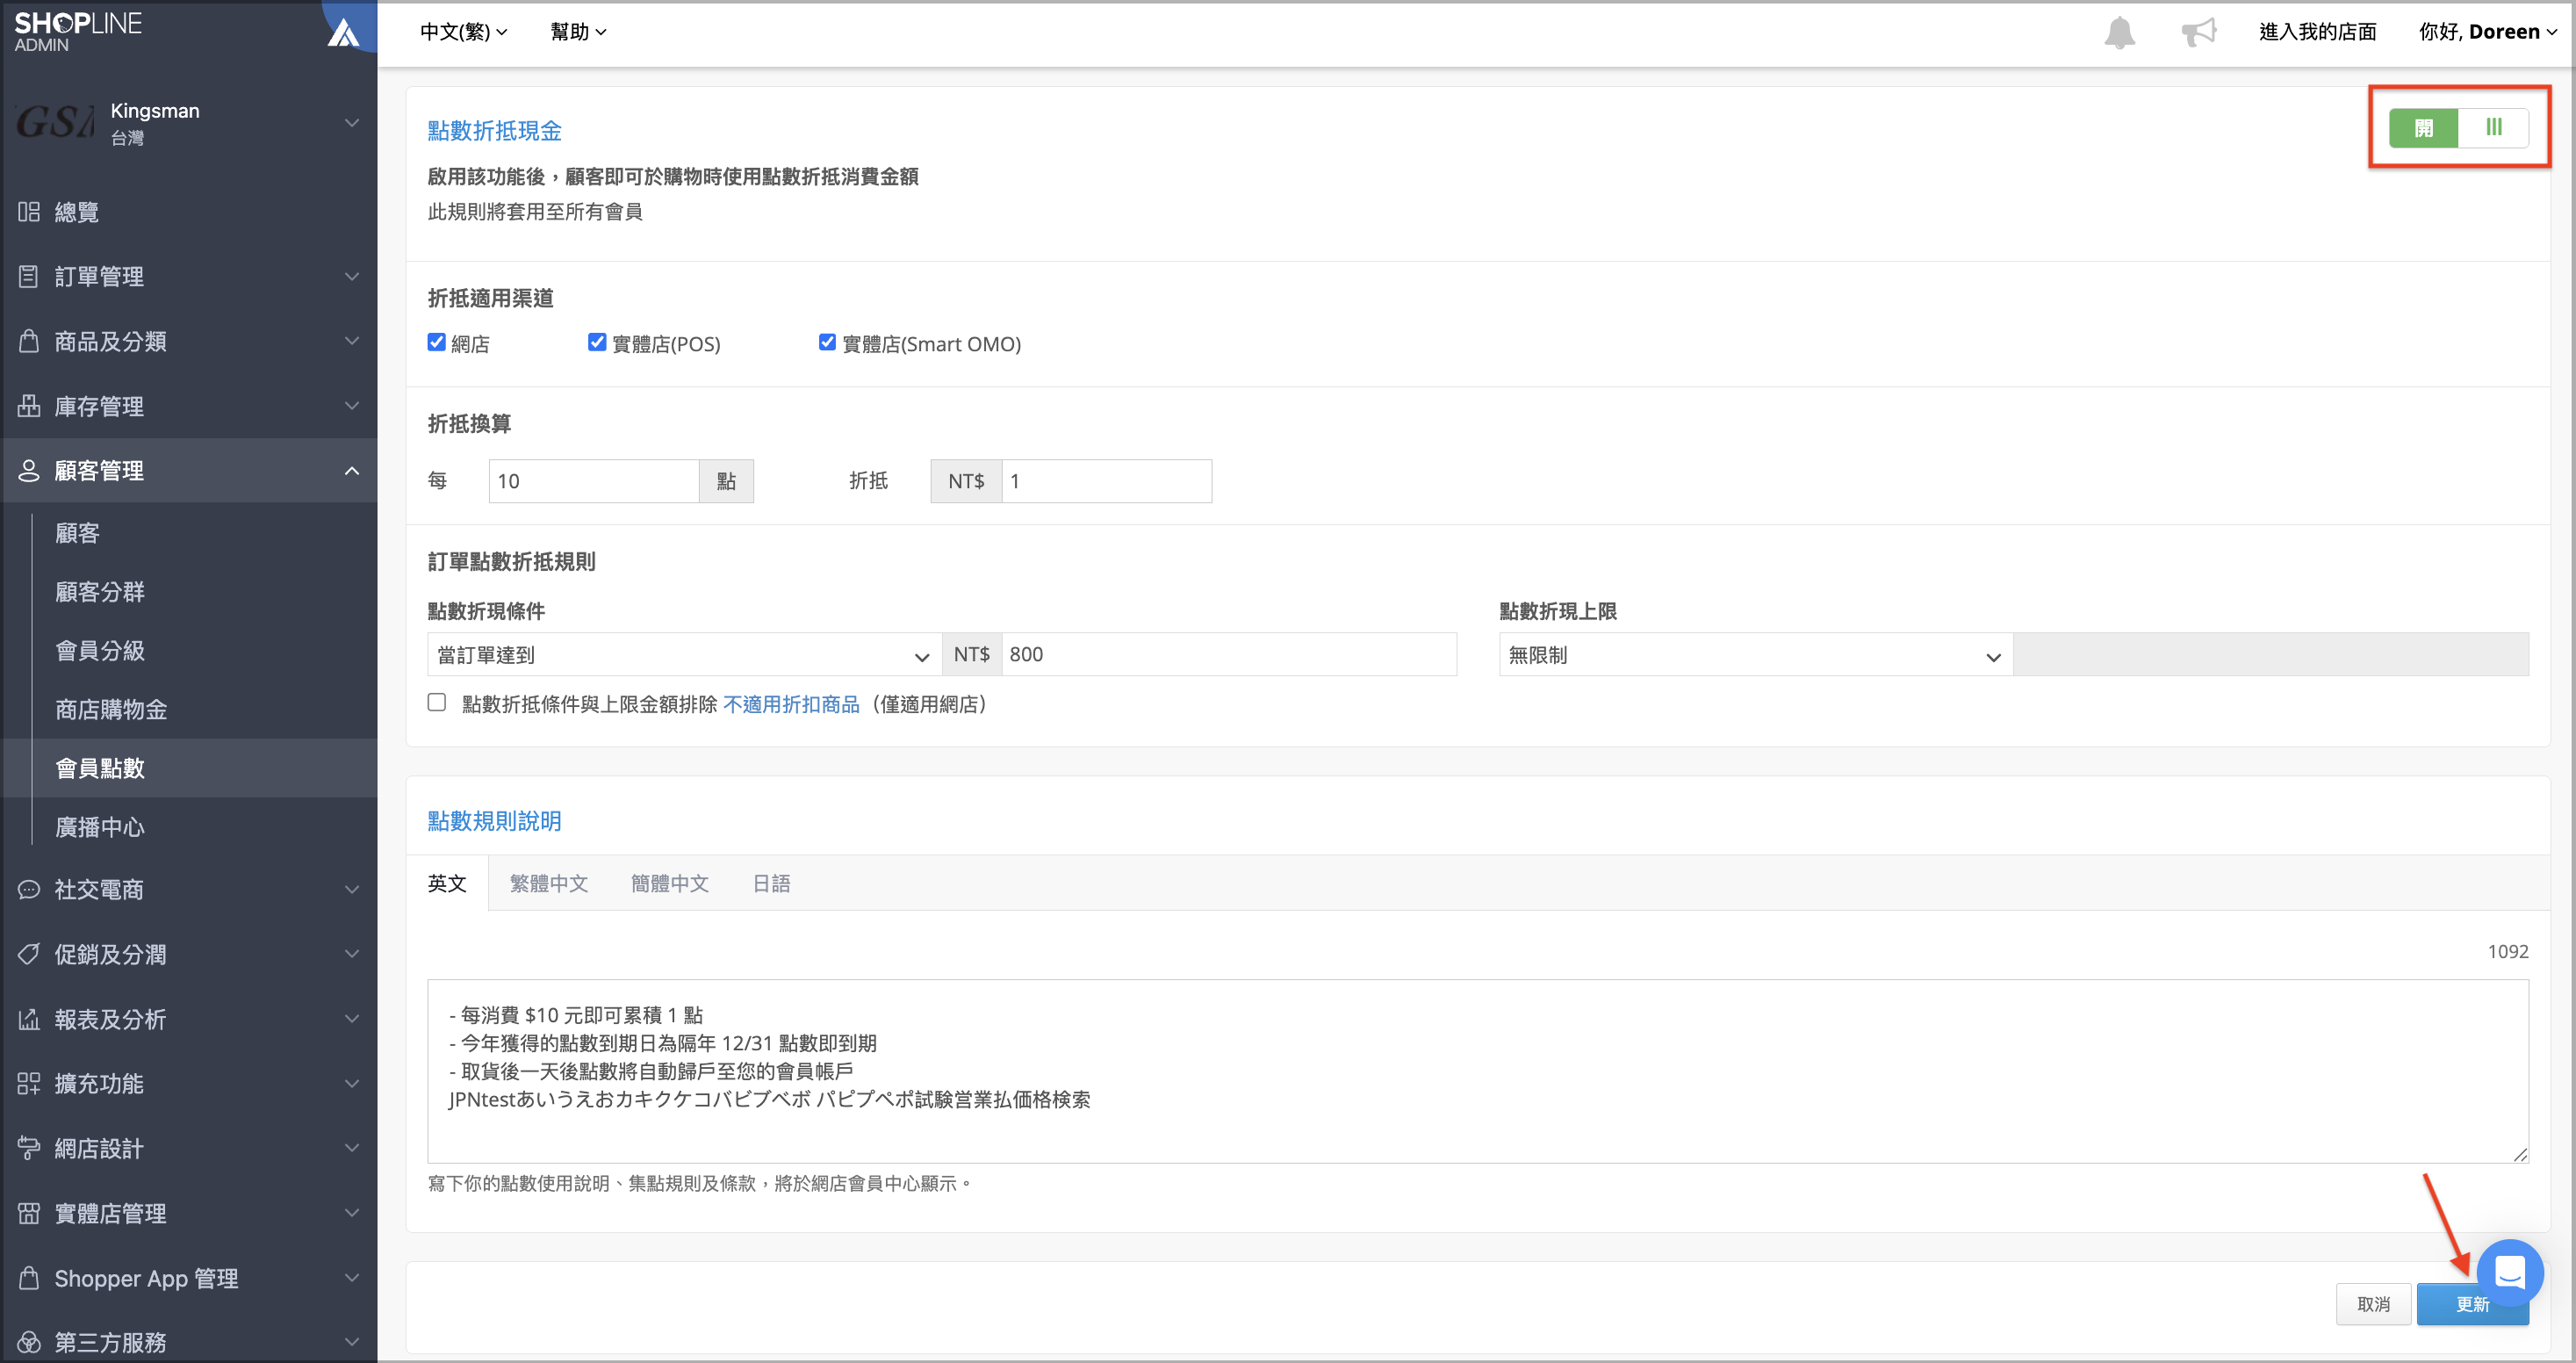The height and width of the screenshot is (1363, 2576).
Task: Uncheck the 實體店(POS) checkbox
Action: pos(597,342)
